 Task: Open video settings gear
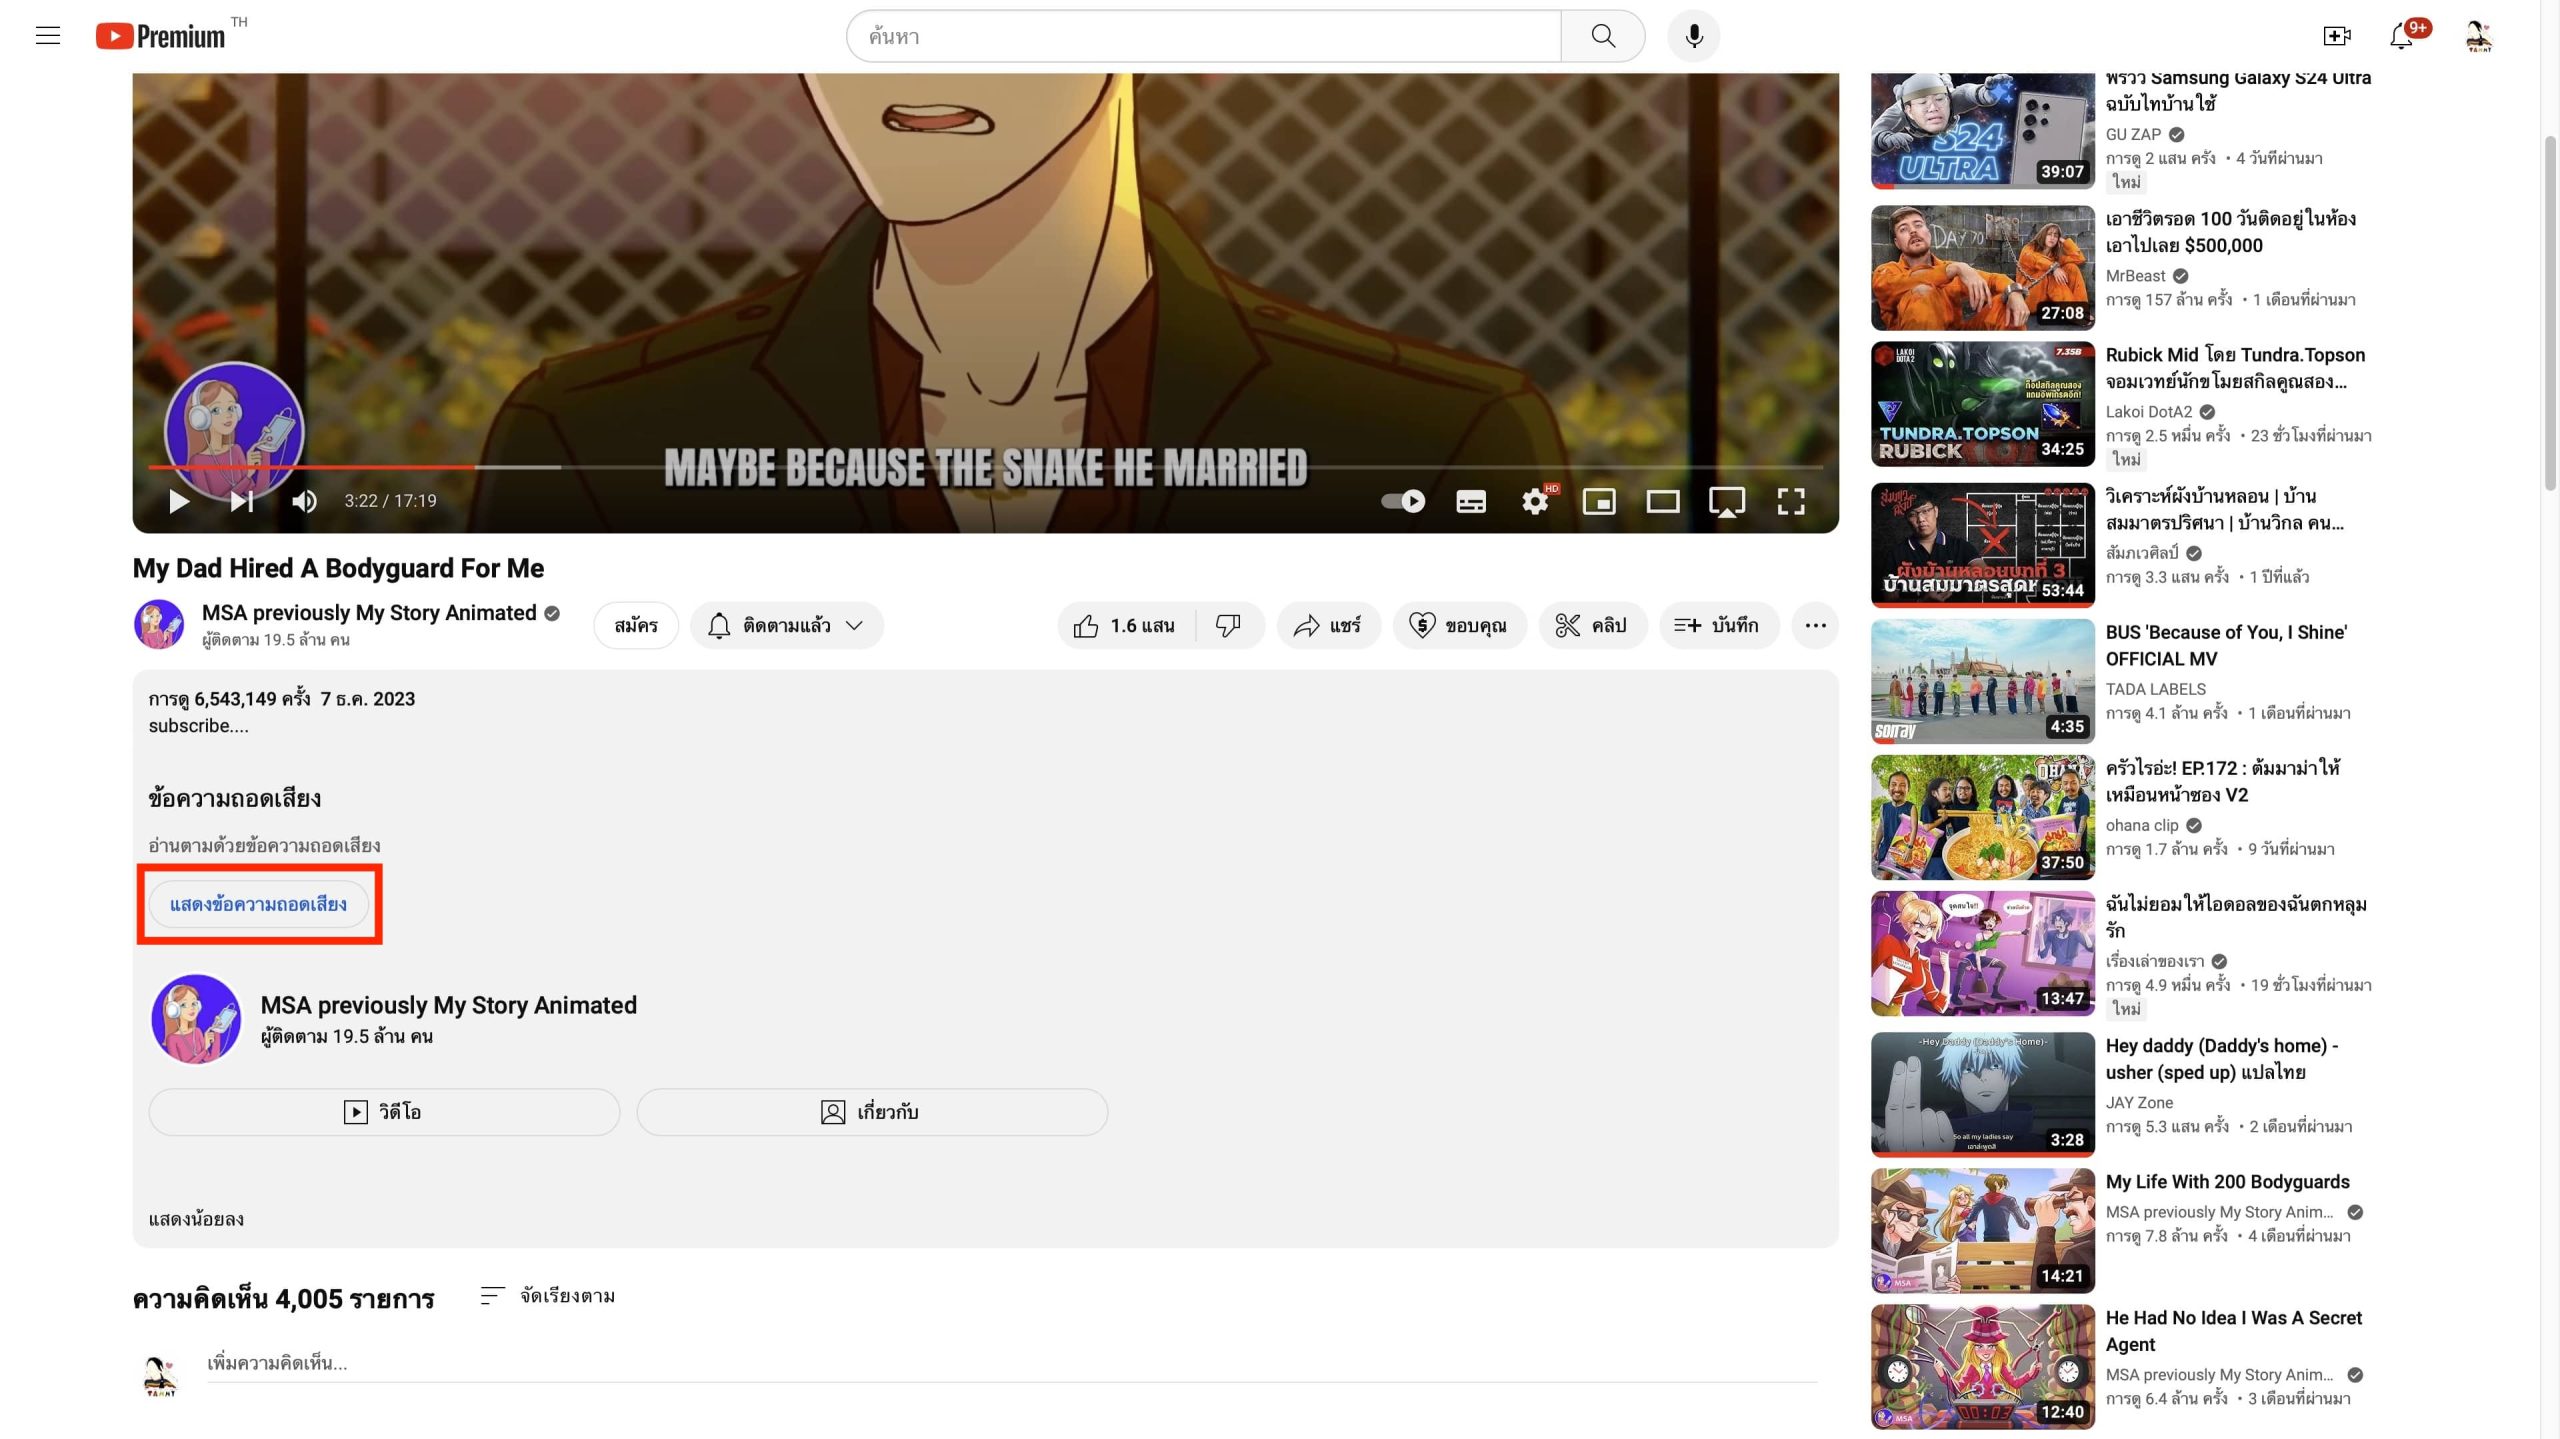coord(1534,501)
